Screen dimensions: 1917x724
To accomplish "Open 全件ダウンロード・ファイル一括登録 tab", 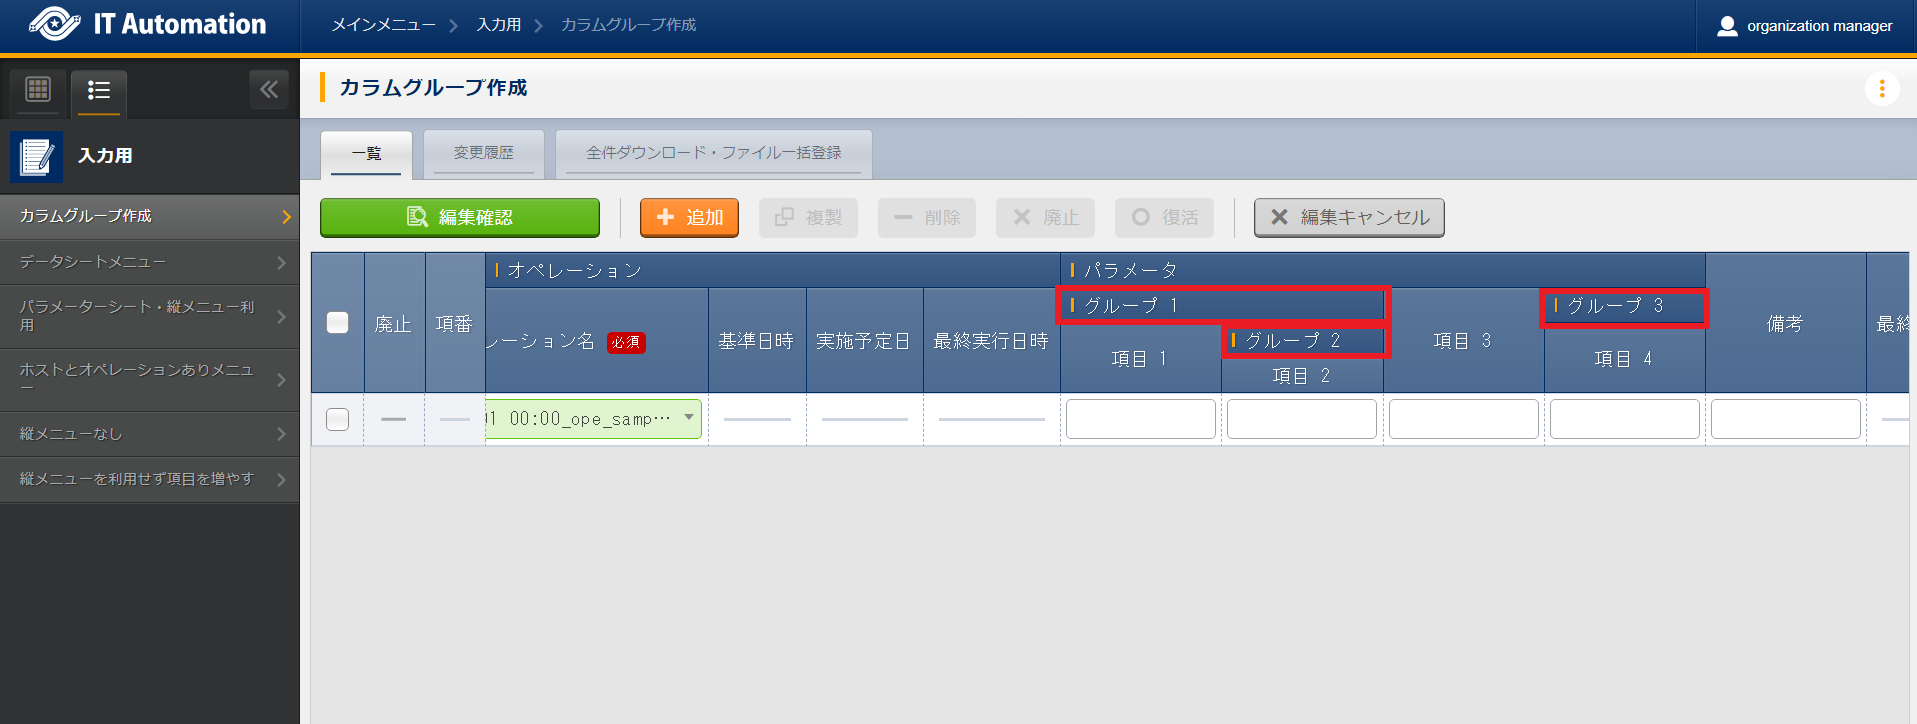I will tap(713, 153).
